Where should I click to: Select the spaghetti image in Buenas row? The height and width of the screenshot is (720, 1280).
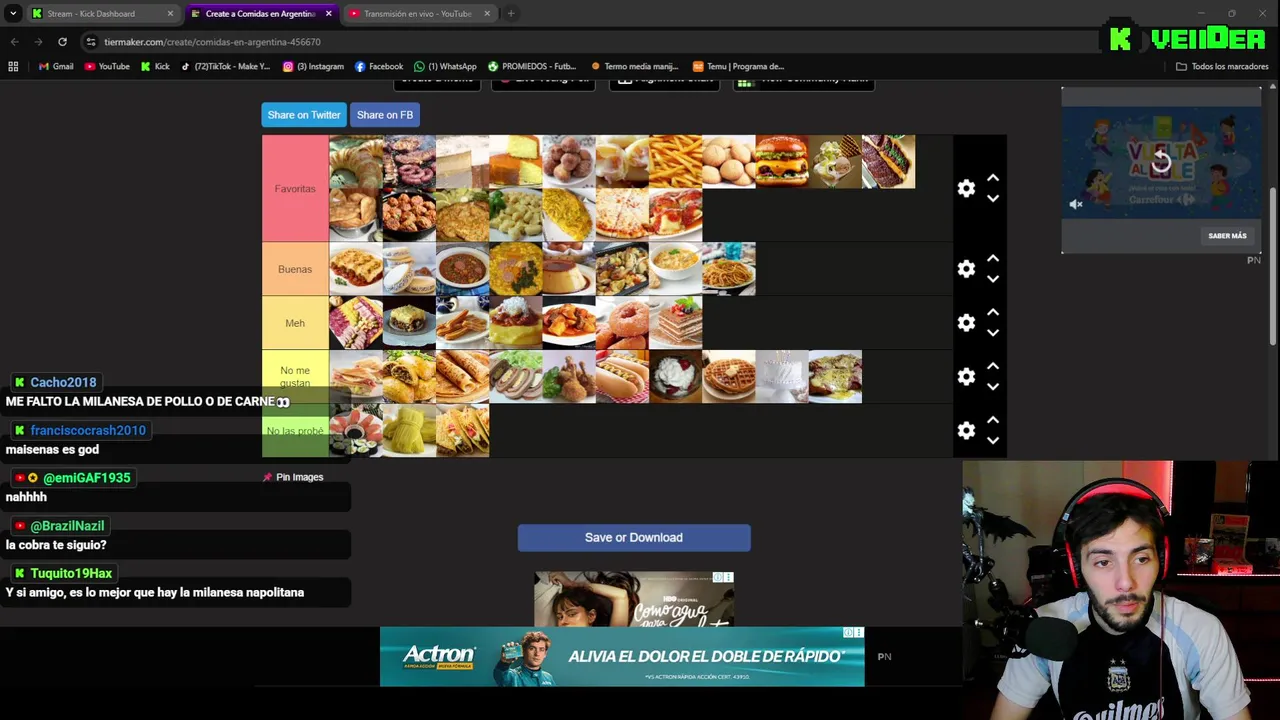tap(729, 269)
